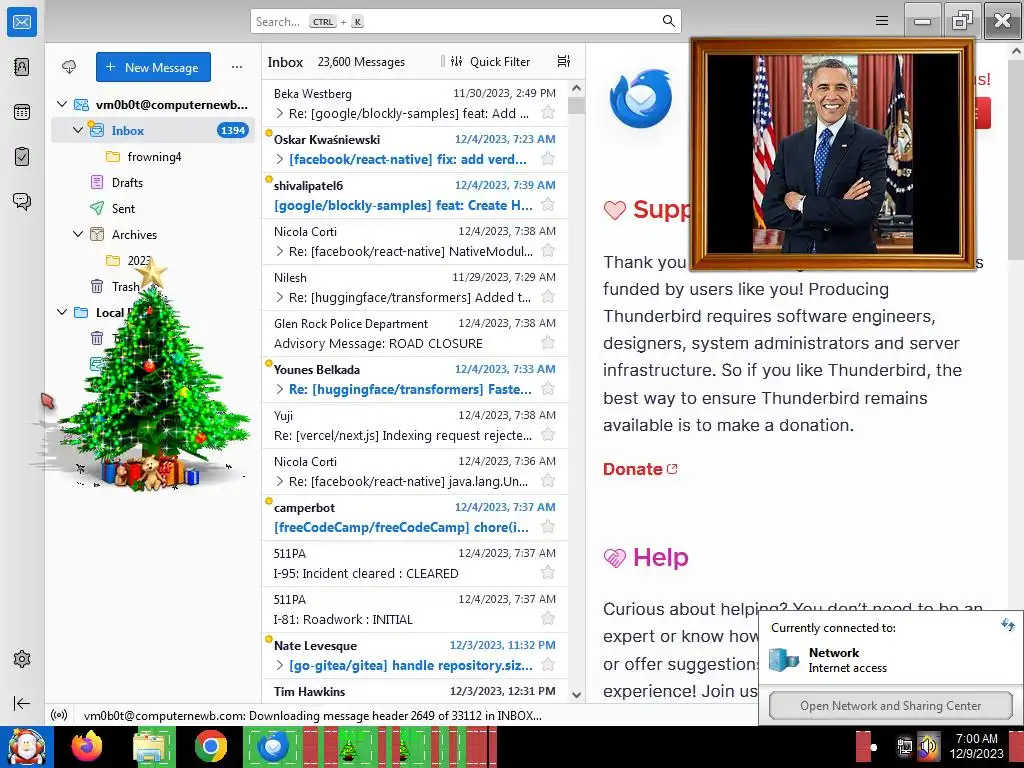Star the Oskar Kwaśniewski message

coord(548,159)
